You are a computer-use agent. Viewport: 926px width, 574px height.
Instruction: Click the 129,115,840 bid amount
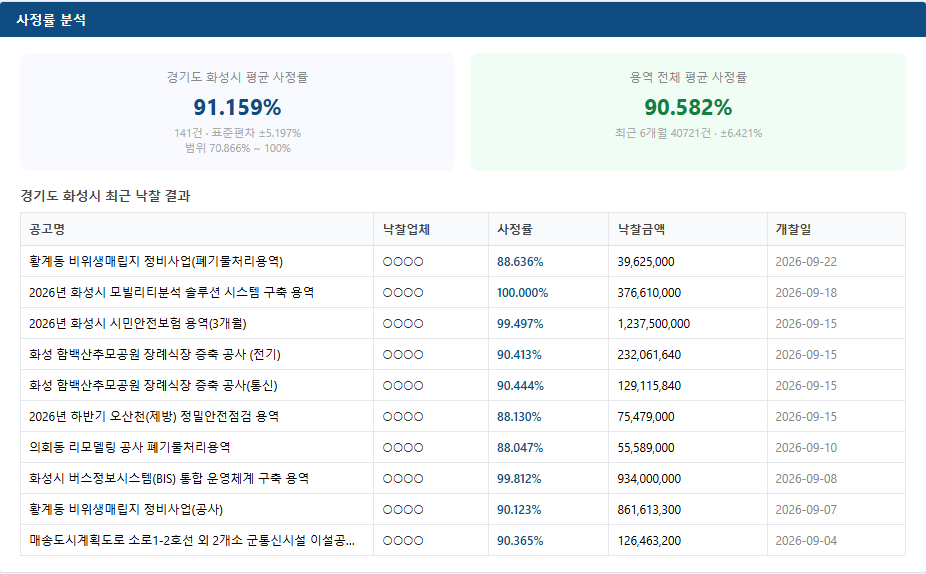coord(649,386)
